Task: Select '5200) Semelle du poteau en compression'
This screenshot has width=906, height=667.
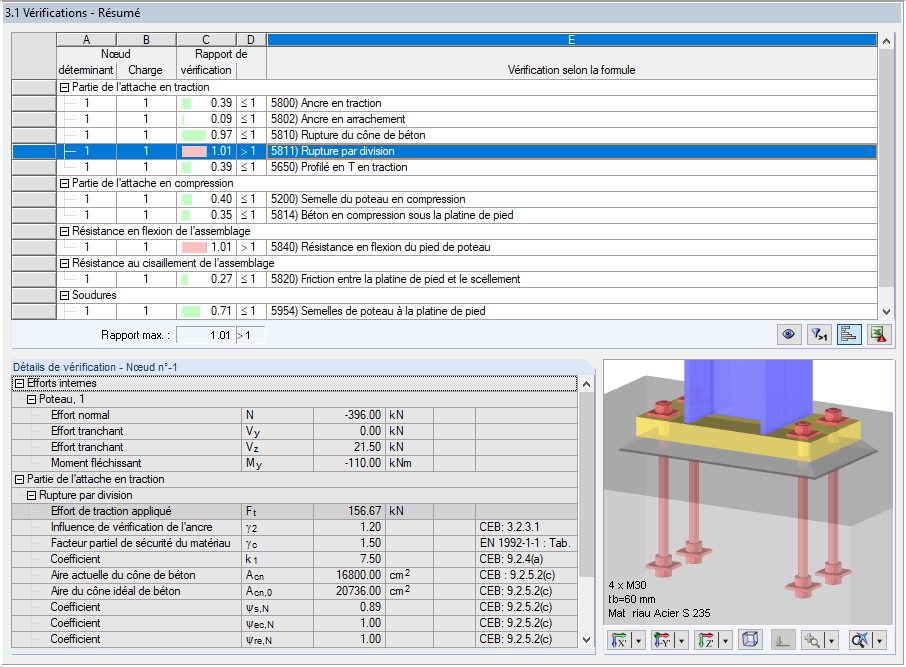Action: click(x=444, y=199)
